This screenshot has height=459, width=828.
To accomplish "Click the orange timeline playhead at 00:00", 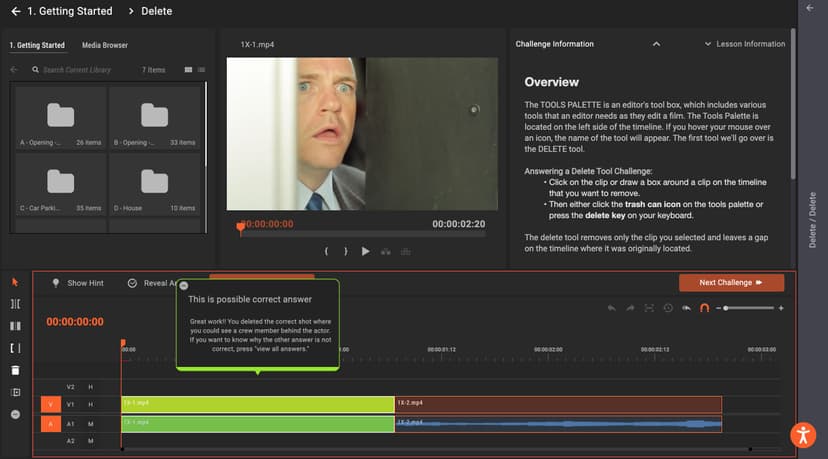I will (123, 344).
